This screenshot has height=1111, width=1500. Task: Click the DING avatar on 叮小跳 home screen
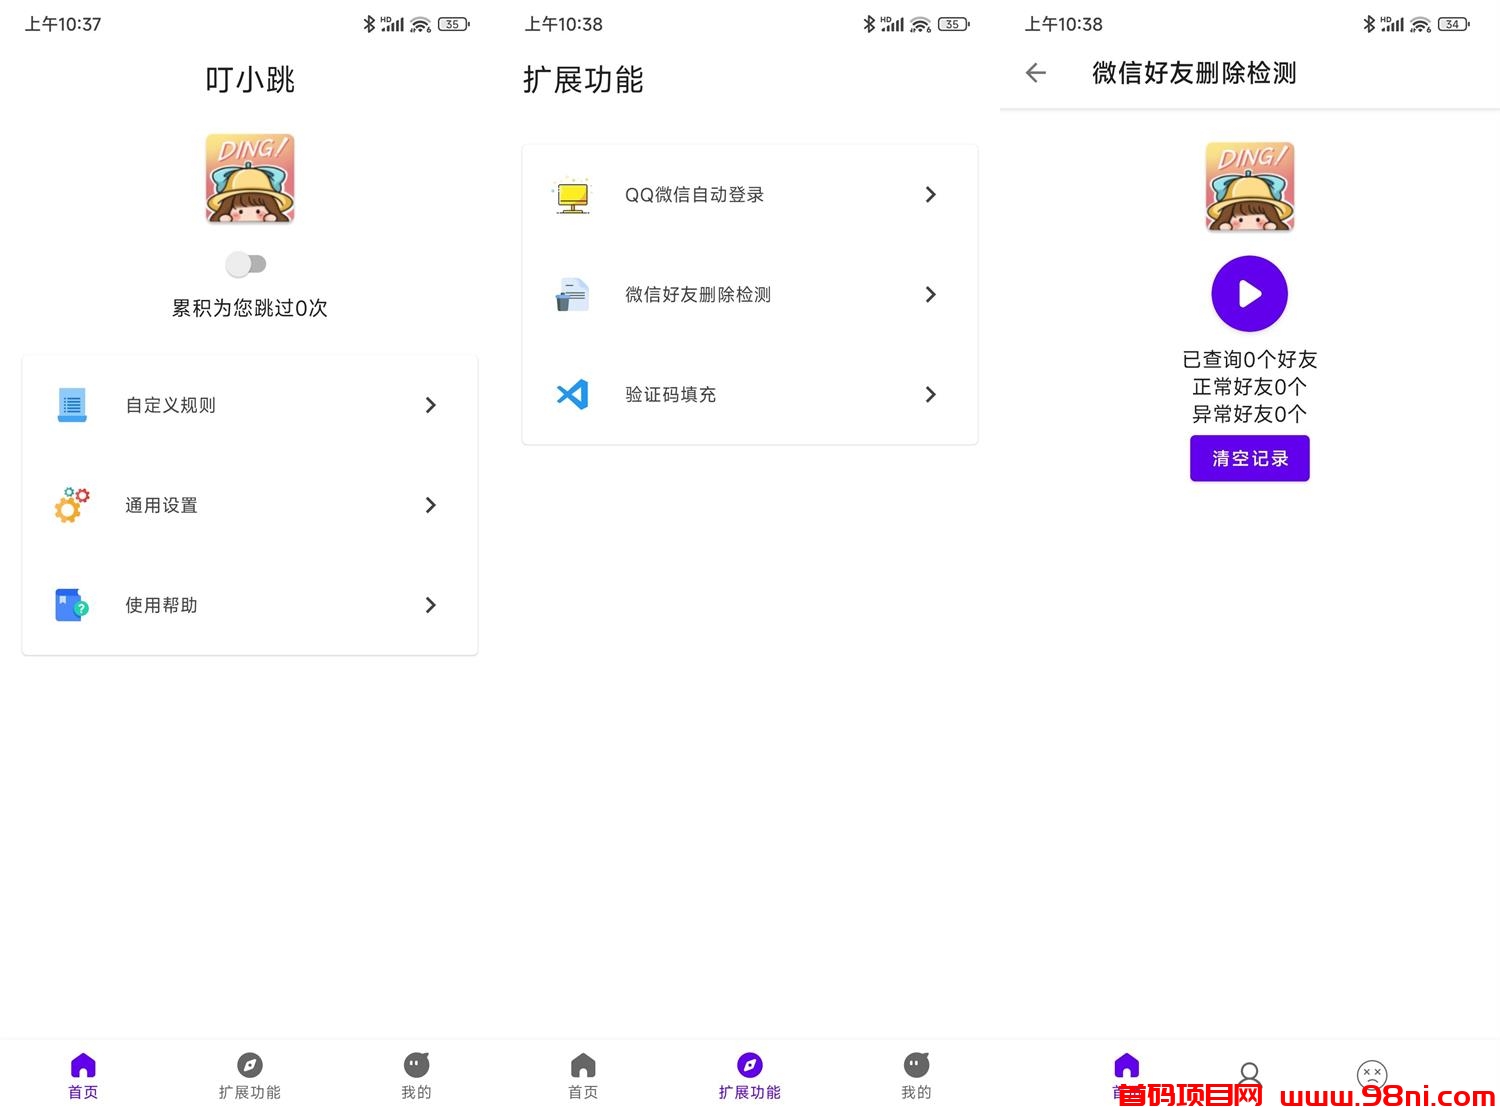pos(250,178)
